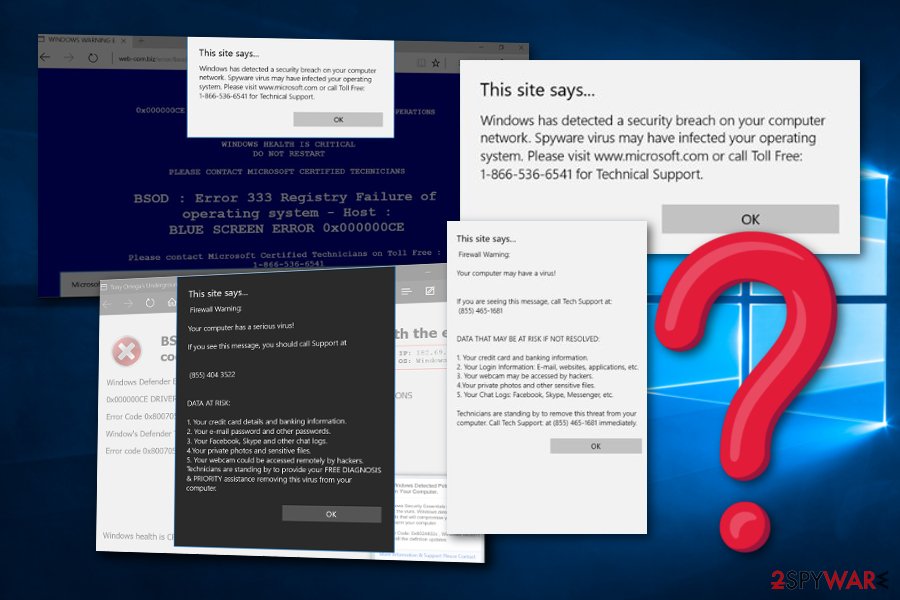
Task: Click OK in the dark Firewall Warning dialog
Action: (x=331, y=514)
